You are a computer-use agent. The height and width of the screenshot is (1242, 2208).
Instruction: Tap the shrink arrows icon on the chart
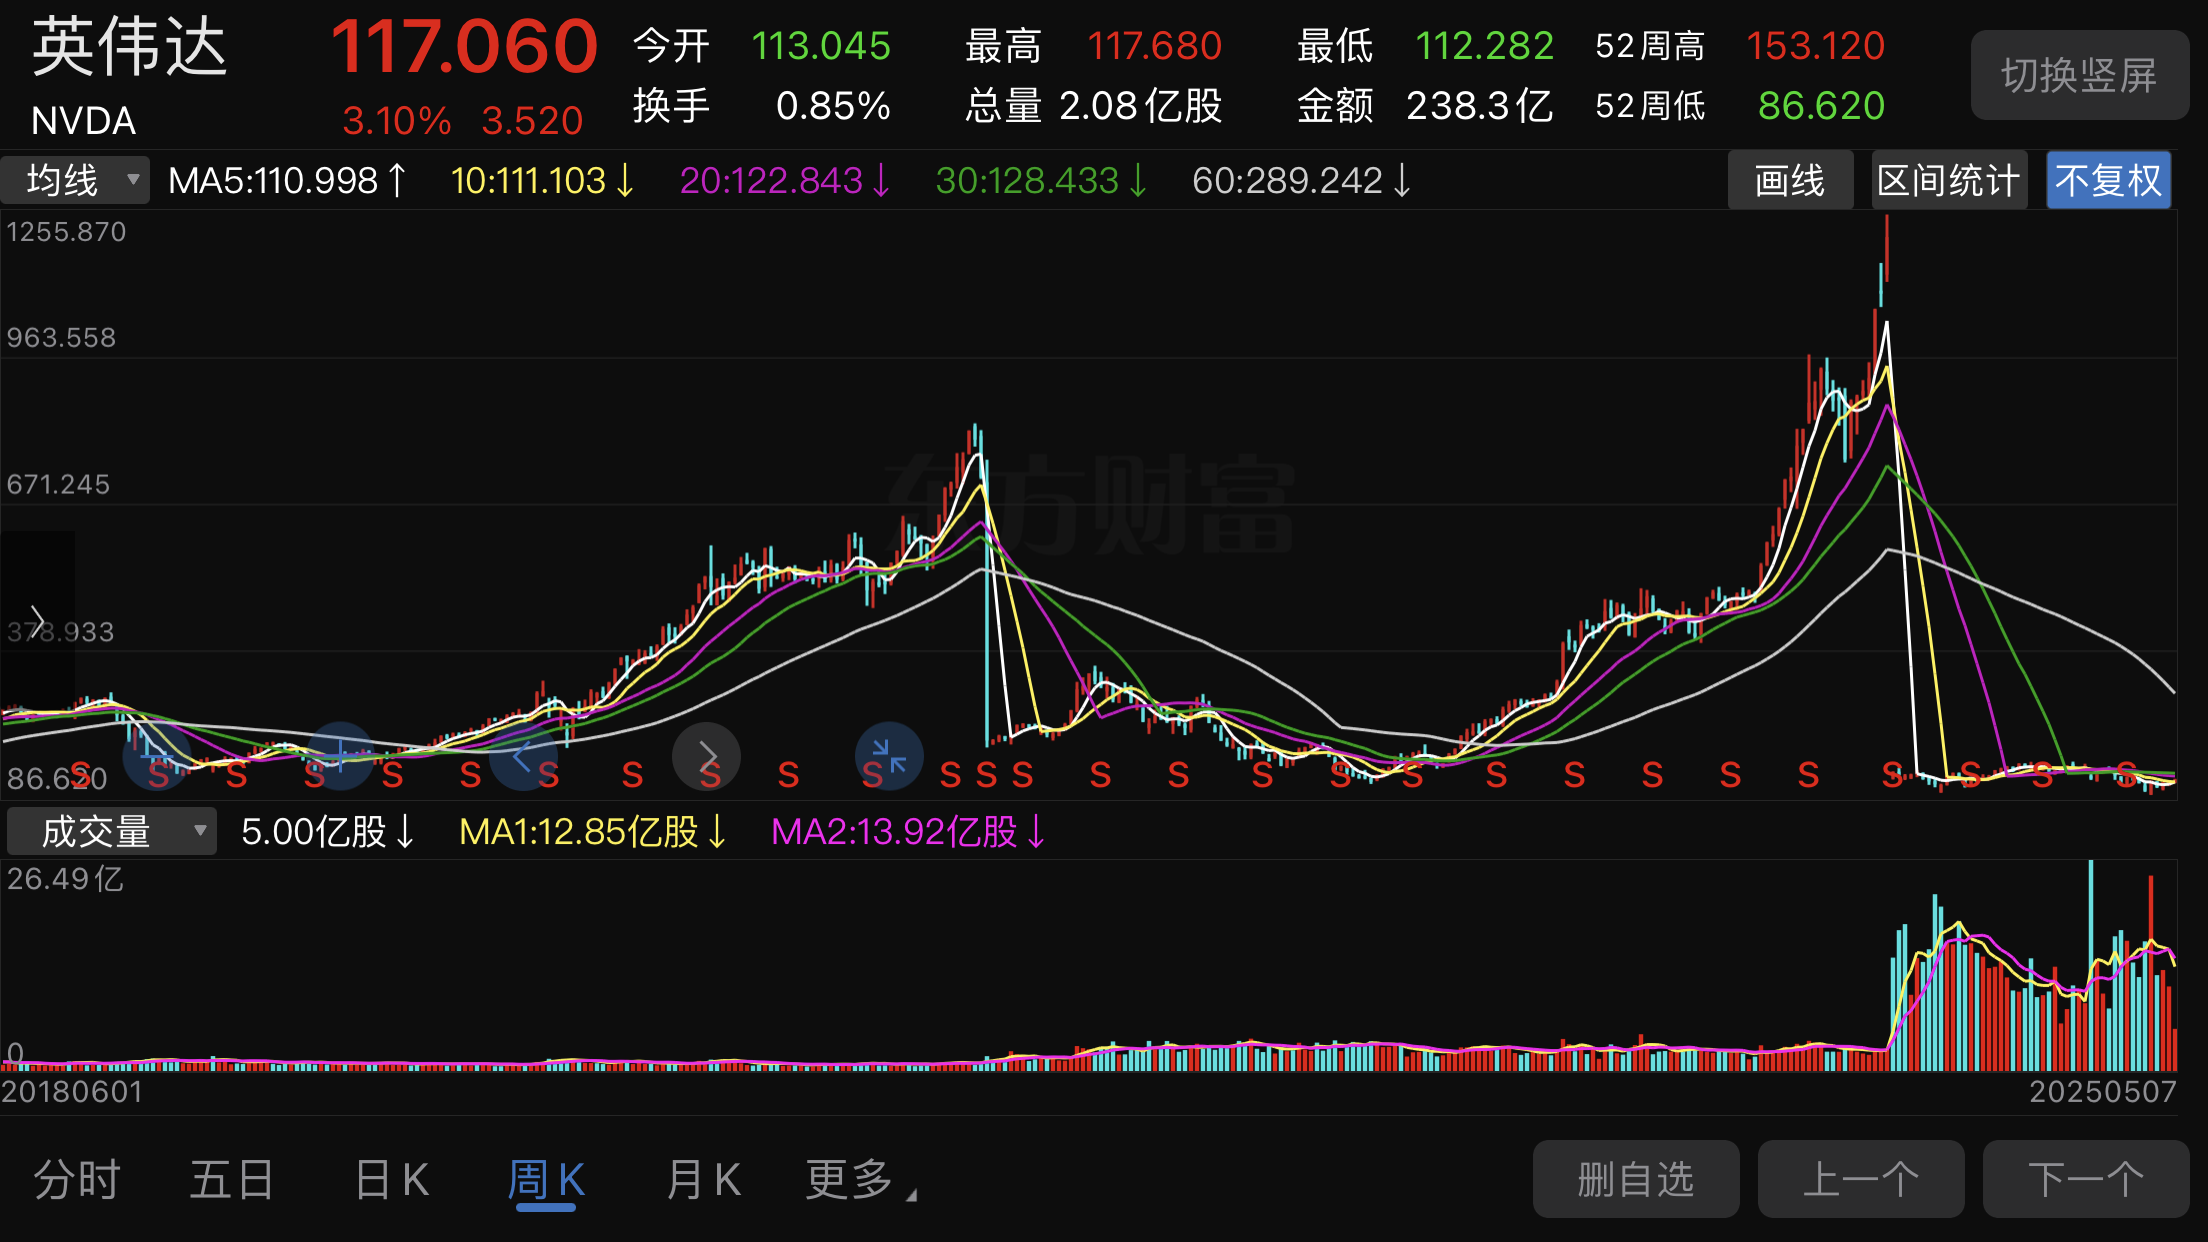tap(889, 756)
